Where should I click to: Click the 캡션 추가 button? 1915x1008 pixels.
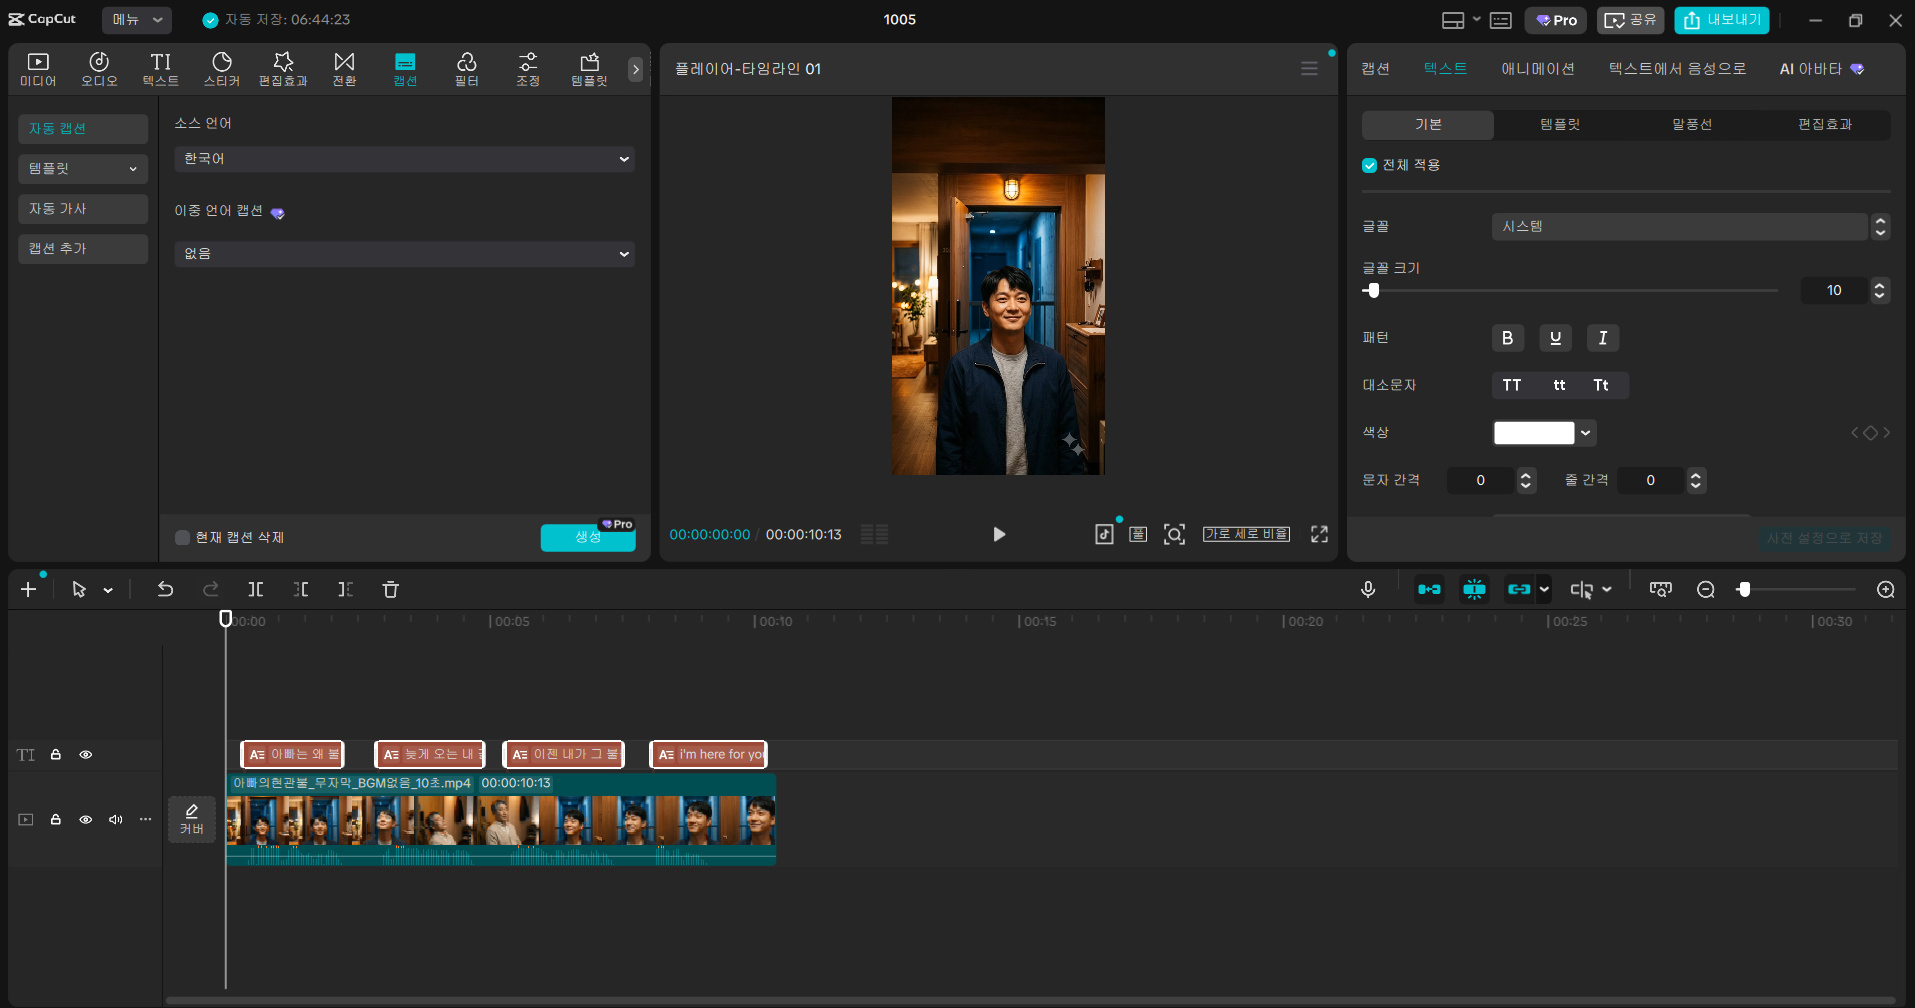point(83,249)
